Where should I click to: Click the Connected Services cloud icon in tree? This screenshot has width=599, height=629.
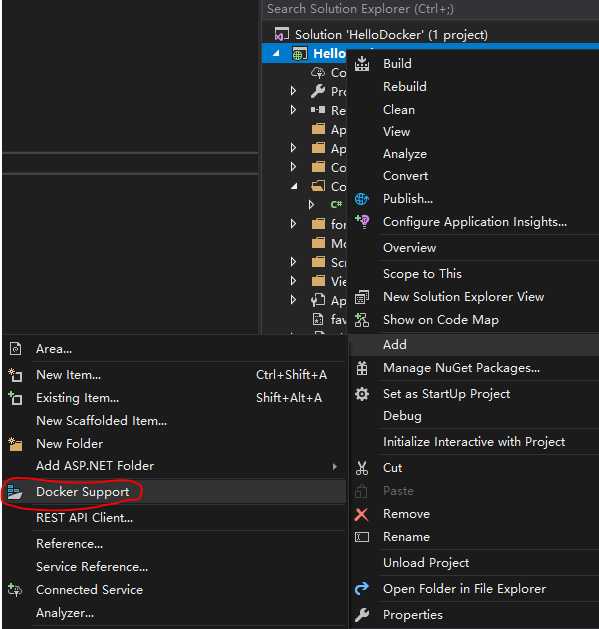(318, 73)
